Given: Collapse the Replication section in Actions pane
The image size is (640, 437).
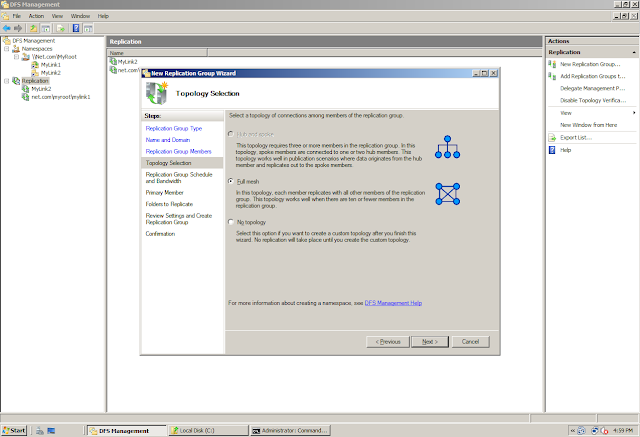Looking at the screenshot, I should point(634,52).
